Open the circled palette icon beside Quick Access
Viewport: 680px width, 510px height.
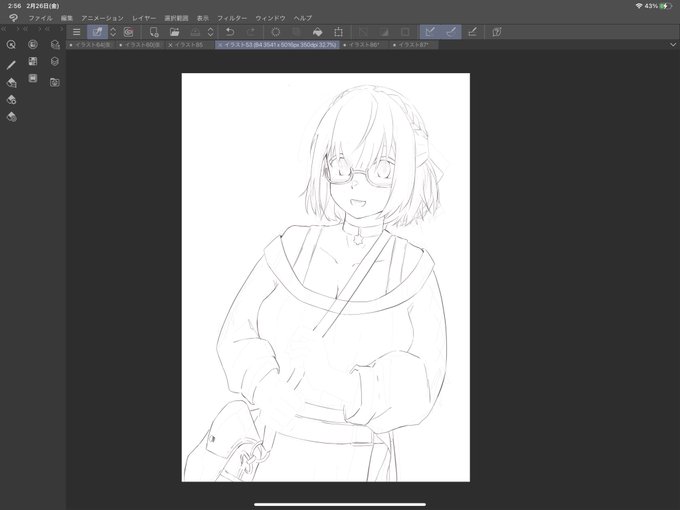(33, 44)
